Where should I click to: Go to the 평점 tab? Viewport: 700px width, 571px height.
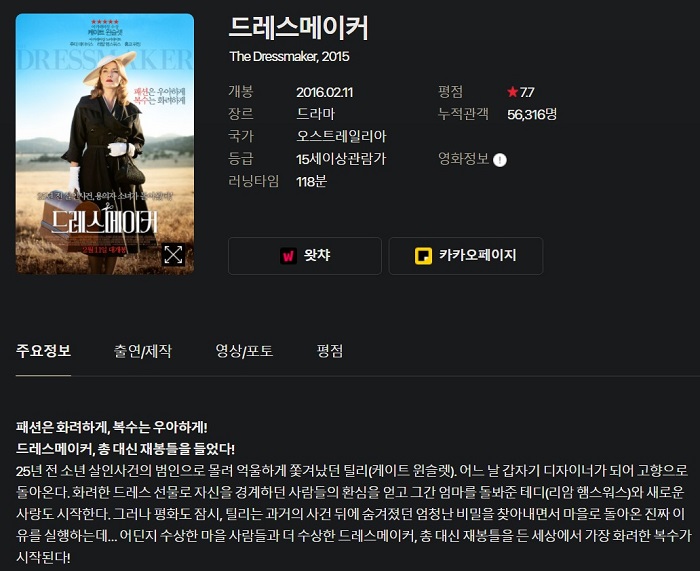tap(329, 351)
